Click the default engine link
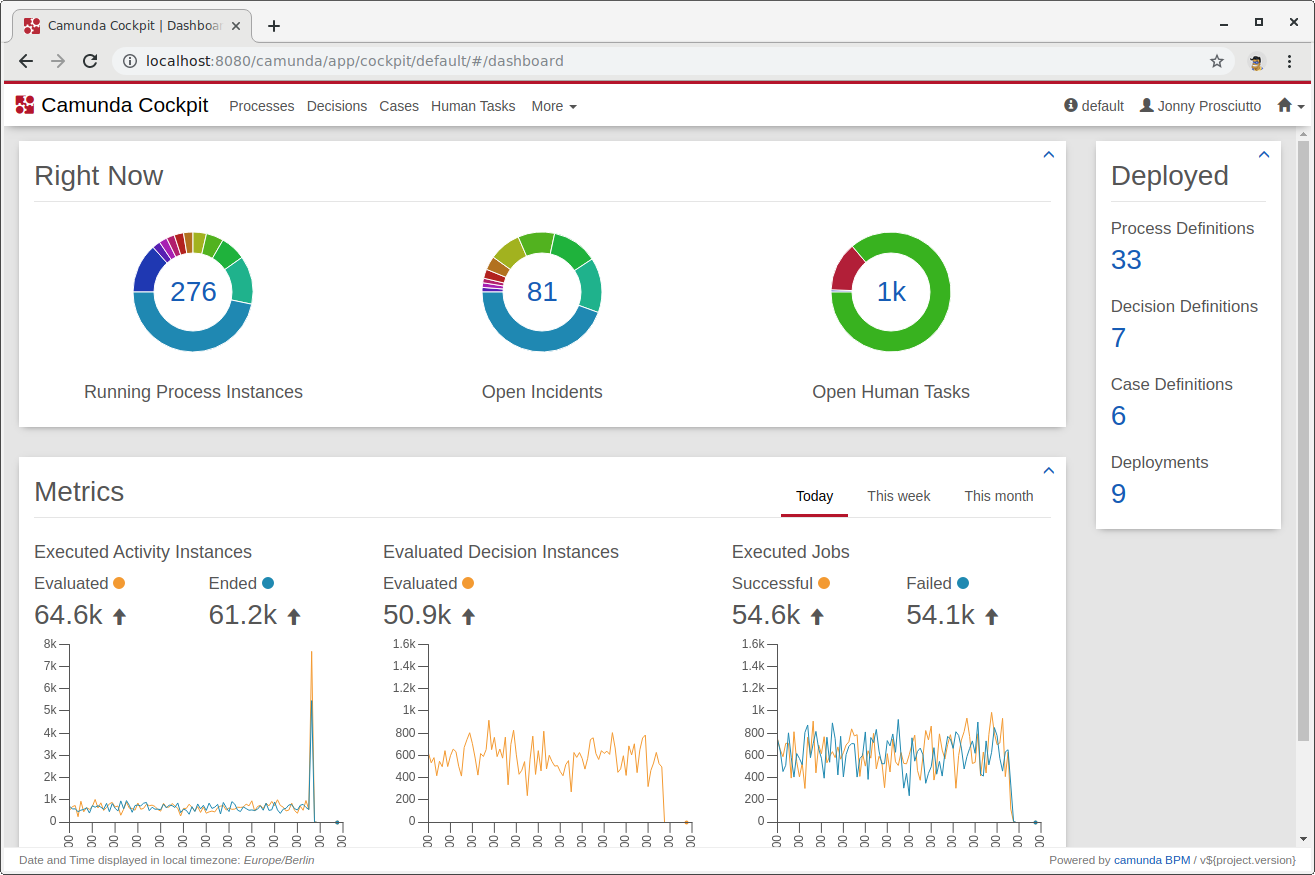This screenshot has height=875, width=1315. (x=1094, y=106)
